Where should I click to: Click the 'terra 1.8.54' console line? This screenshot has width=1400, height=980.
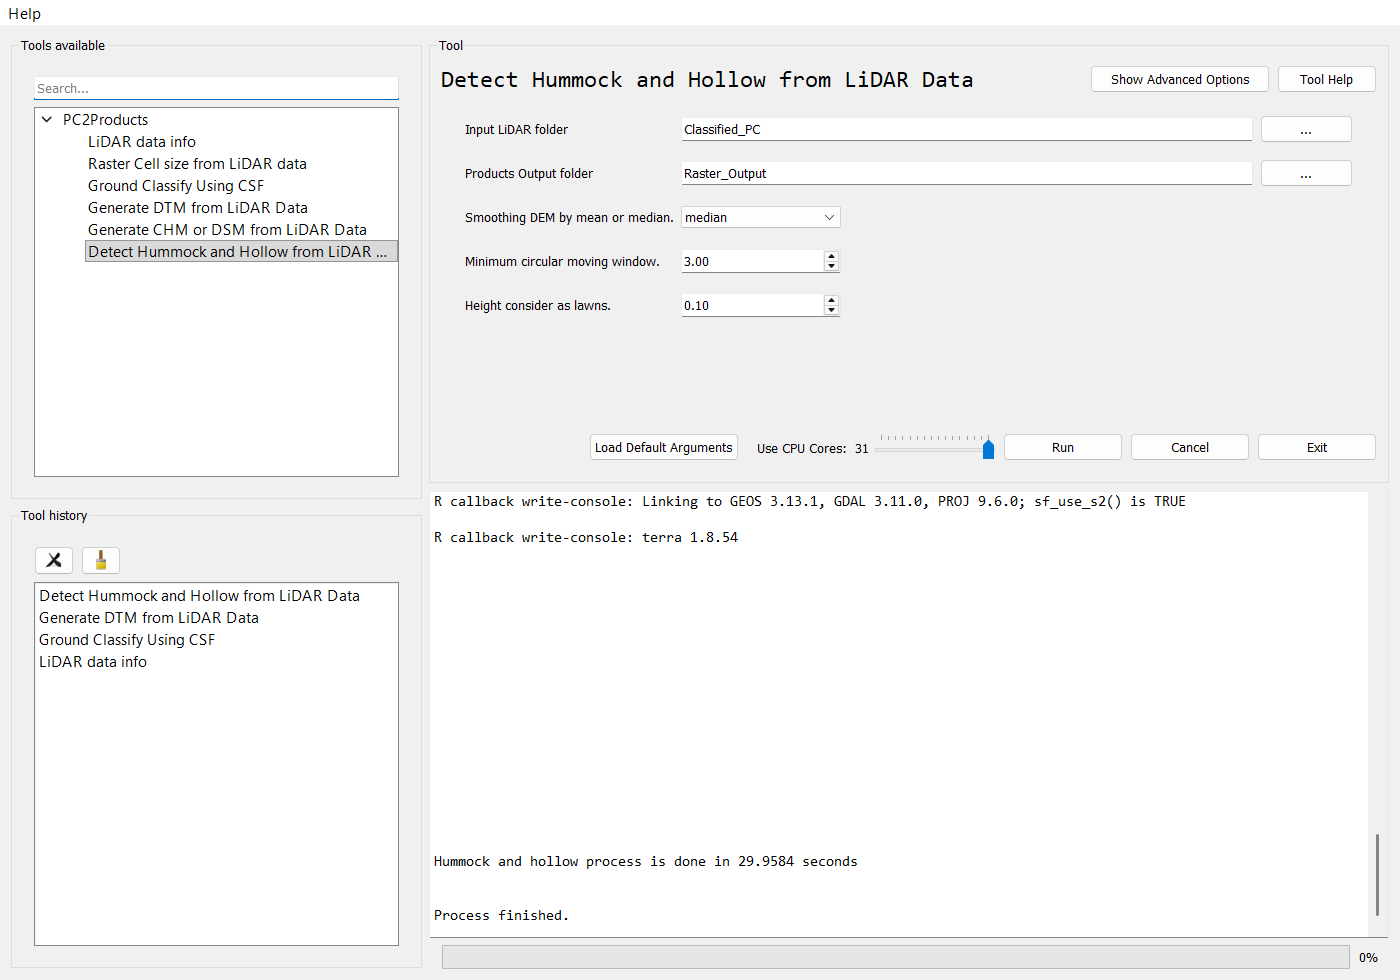coord(586,537)
